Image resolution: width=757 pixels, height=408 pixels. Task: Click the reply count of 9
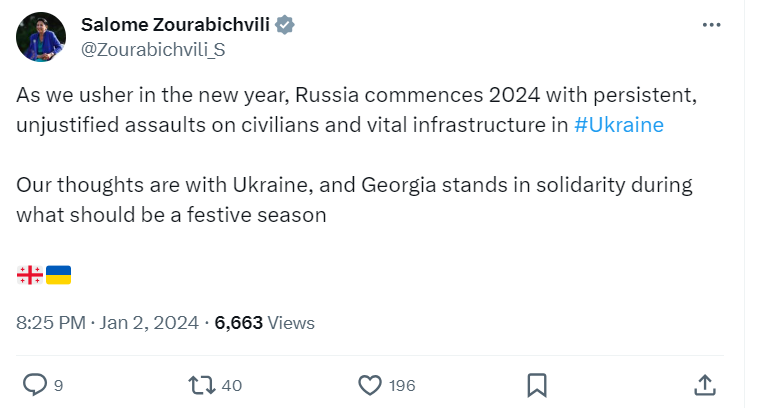coord(59,385)
